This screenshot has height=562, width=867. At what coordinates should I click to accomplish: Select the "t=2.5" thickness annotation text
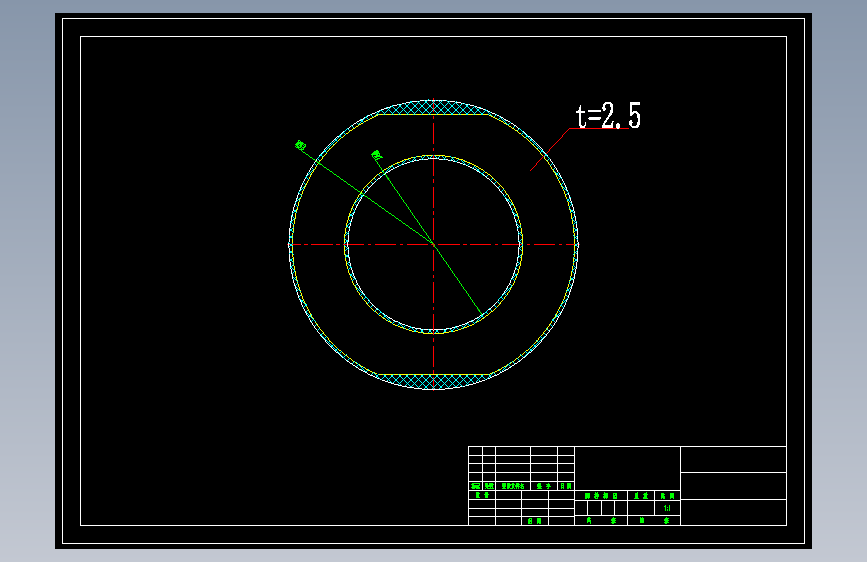click(x=608, y=116)
